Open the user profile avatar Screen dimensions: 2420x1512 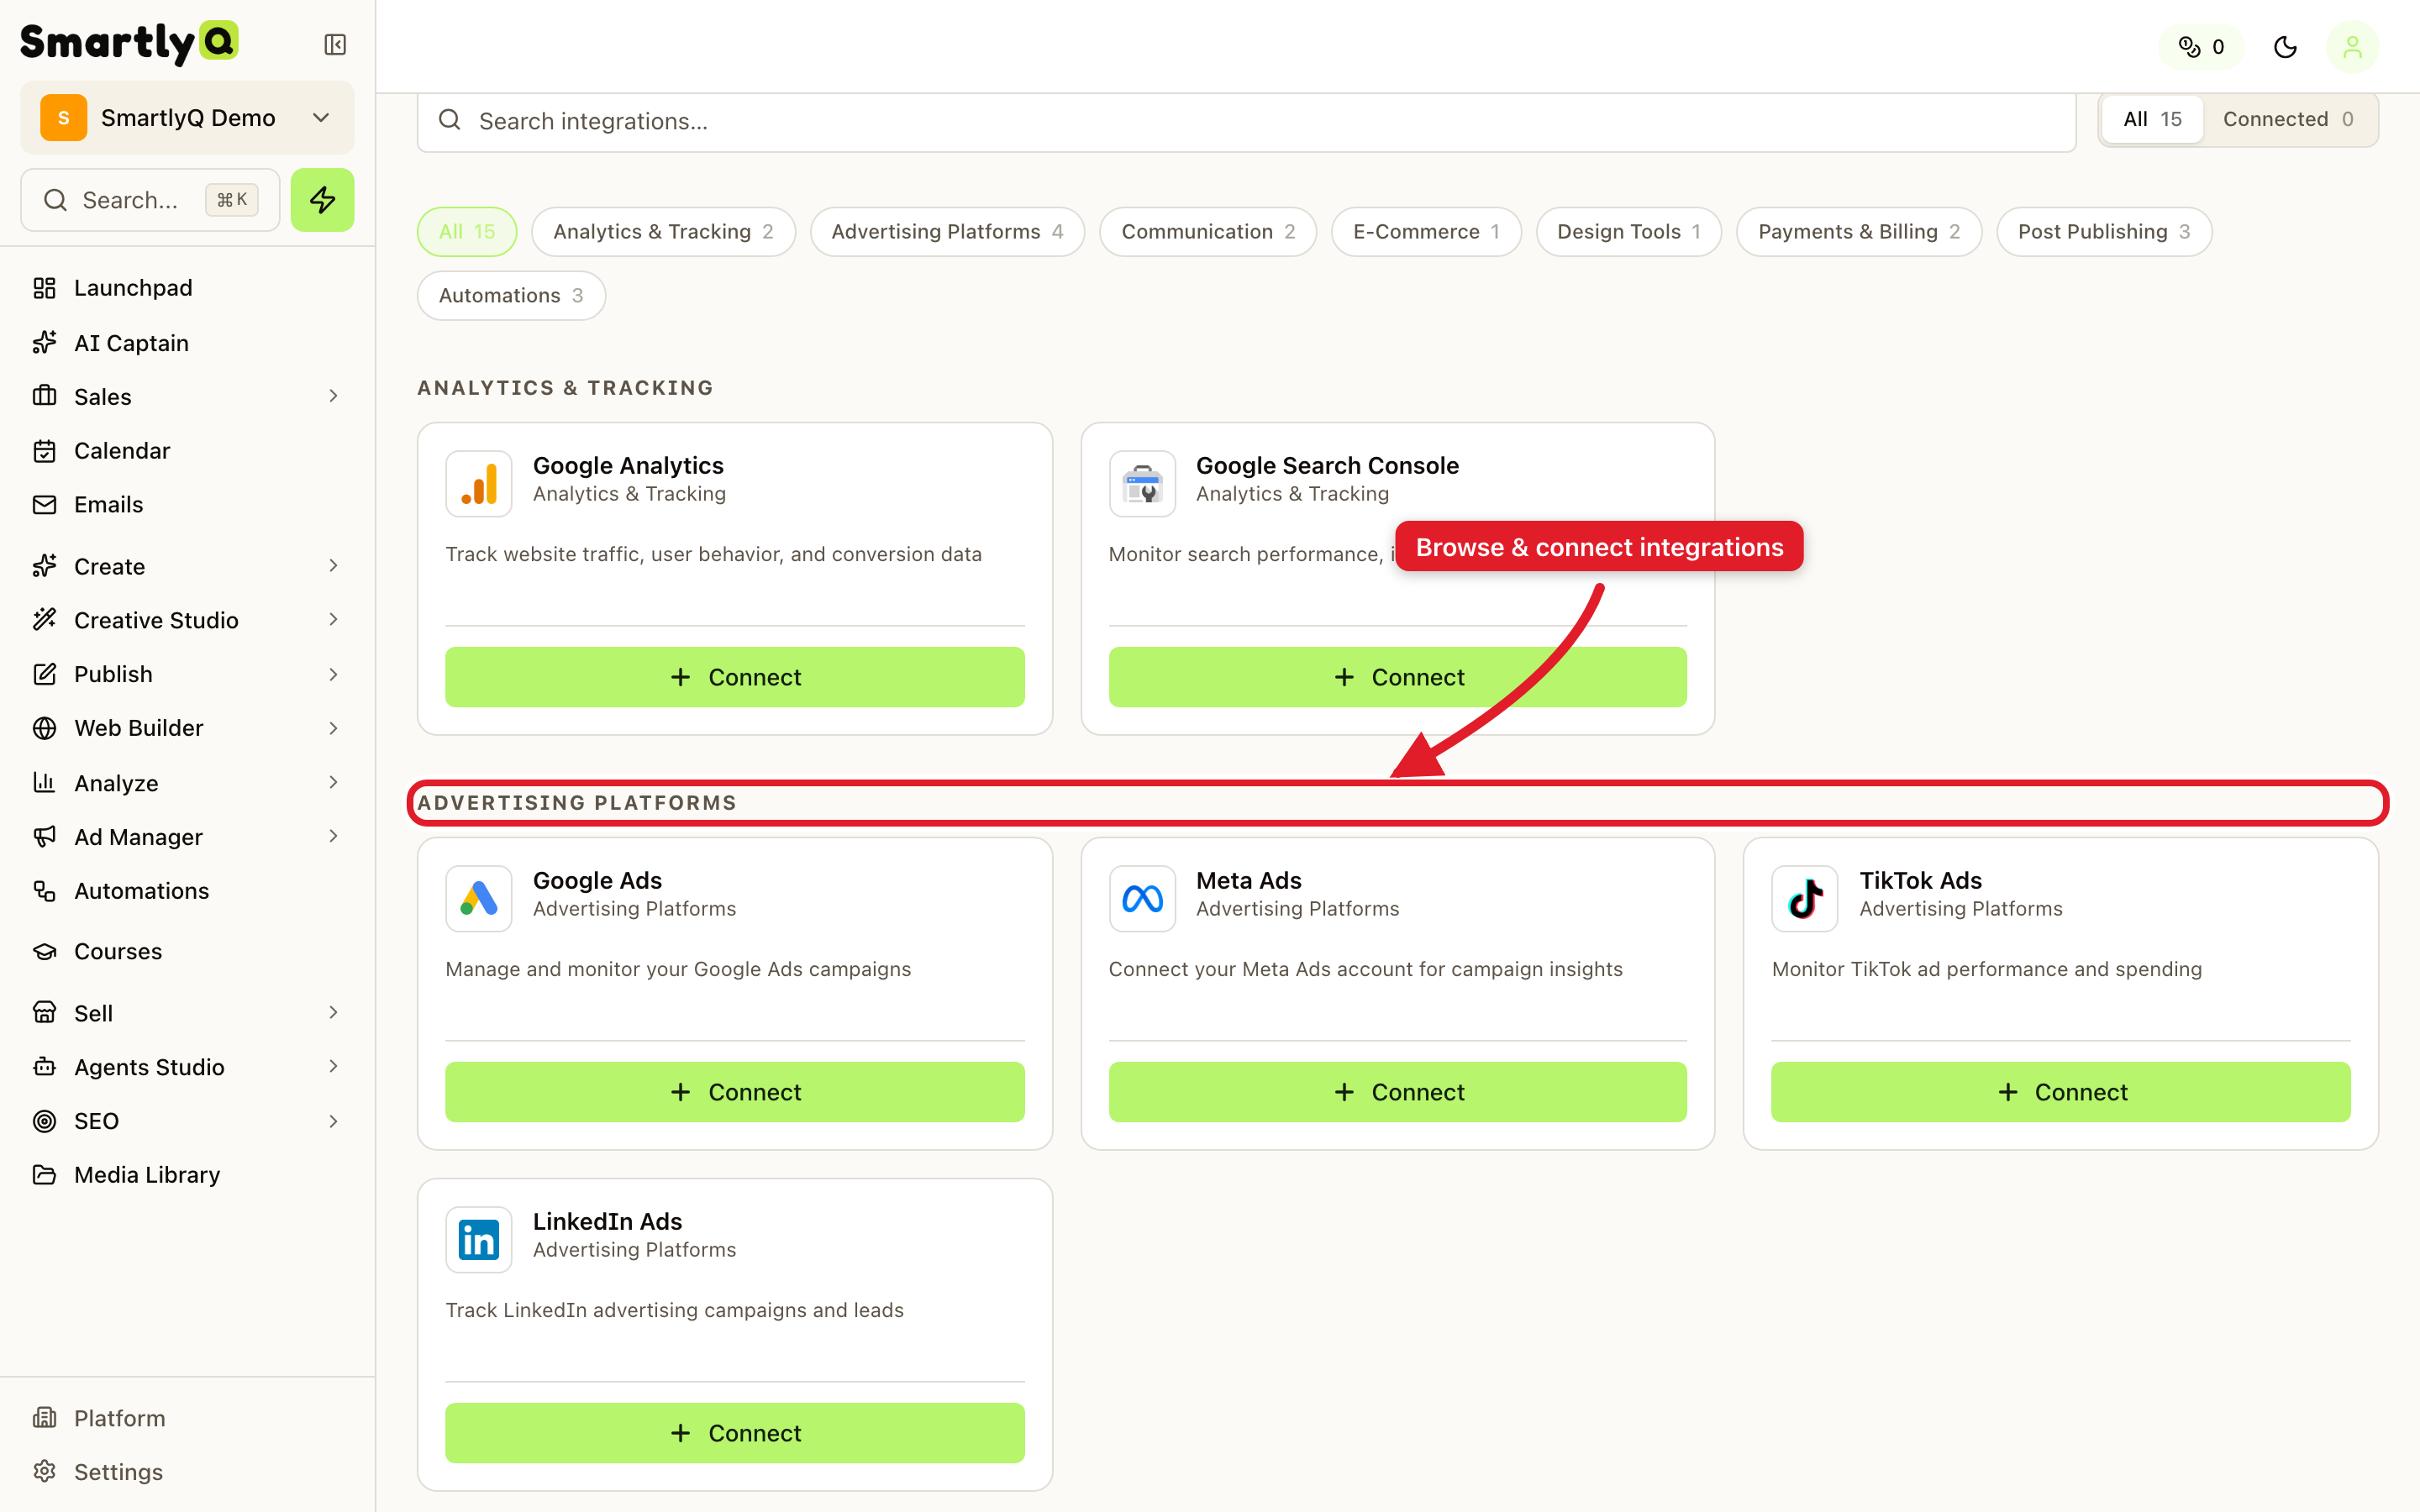(2352, 47)
